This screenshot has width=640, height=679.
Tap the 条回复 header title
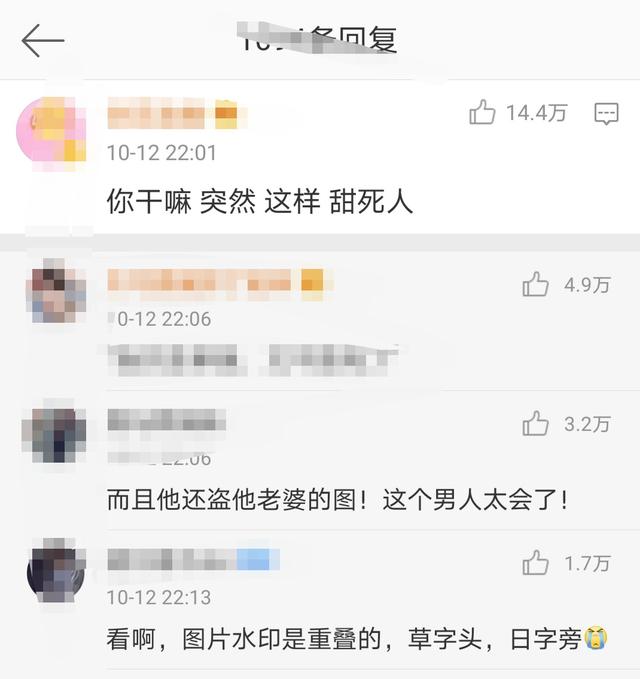[x=318, y=40]
